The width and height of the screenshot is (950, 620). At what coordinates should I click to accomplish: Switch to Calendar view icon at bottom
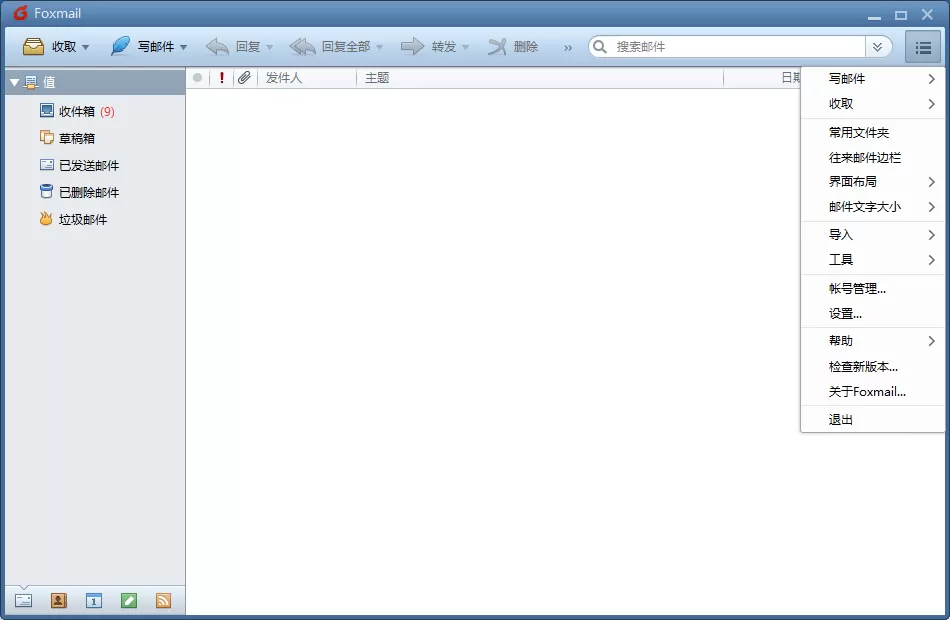[94, 601]
